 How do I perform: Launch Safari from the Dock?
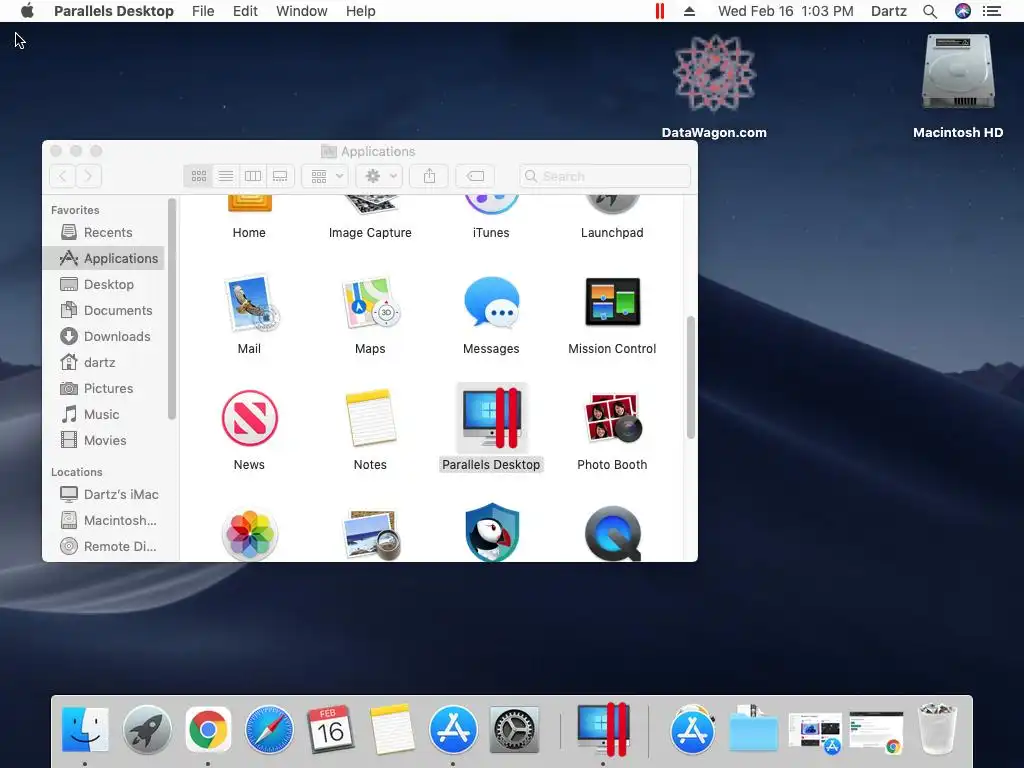(269, 729)
